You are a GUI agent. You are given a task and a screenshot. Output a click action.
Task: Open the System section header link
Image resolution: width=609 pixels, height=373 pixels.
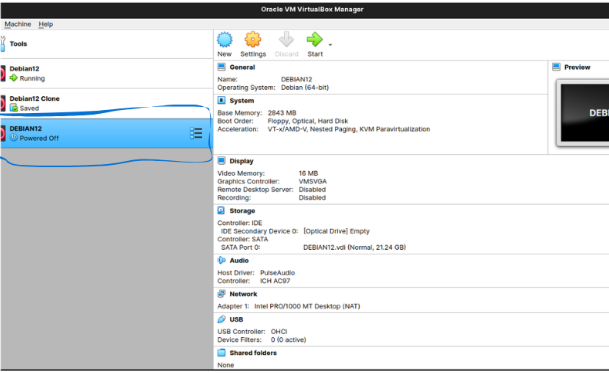[242, 101]
